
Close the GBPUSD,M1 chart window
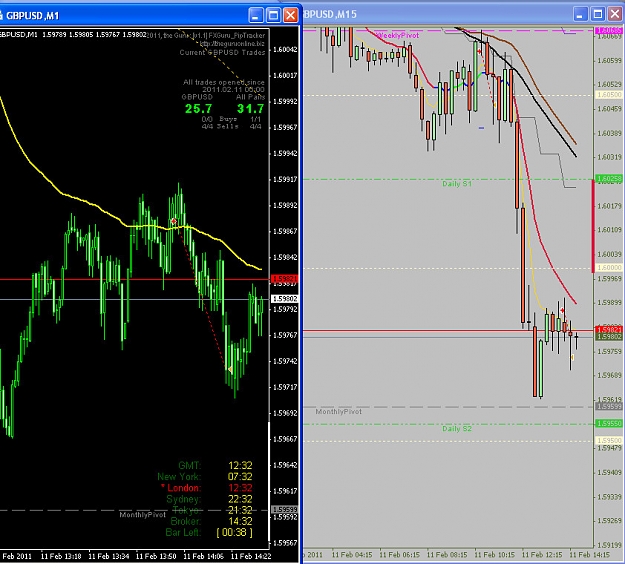coord(291,16)
